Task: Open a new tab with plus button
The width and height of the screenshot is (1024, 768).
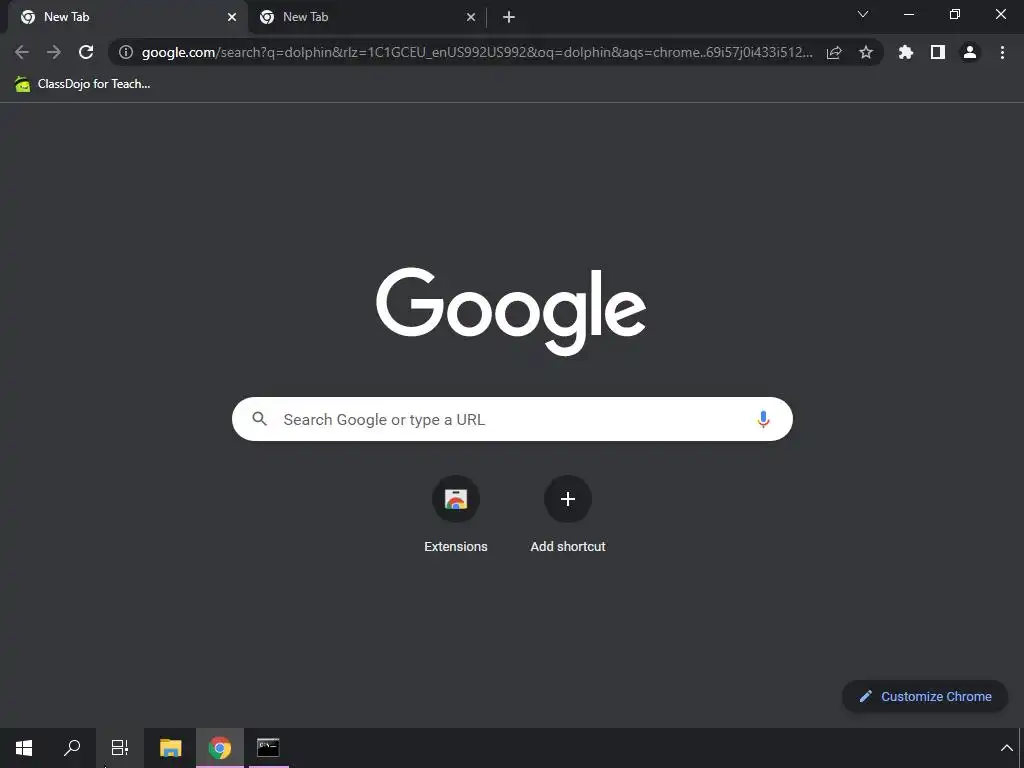Action: click(509, 17)
